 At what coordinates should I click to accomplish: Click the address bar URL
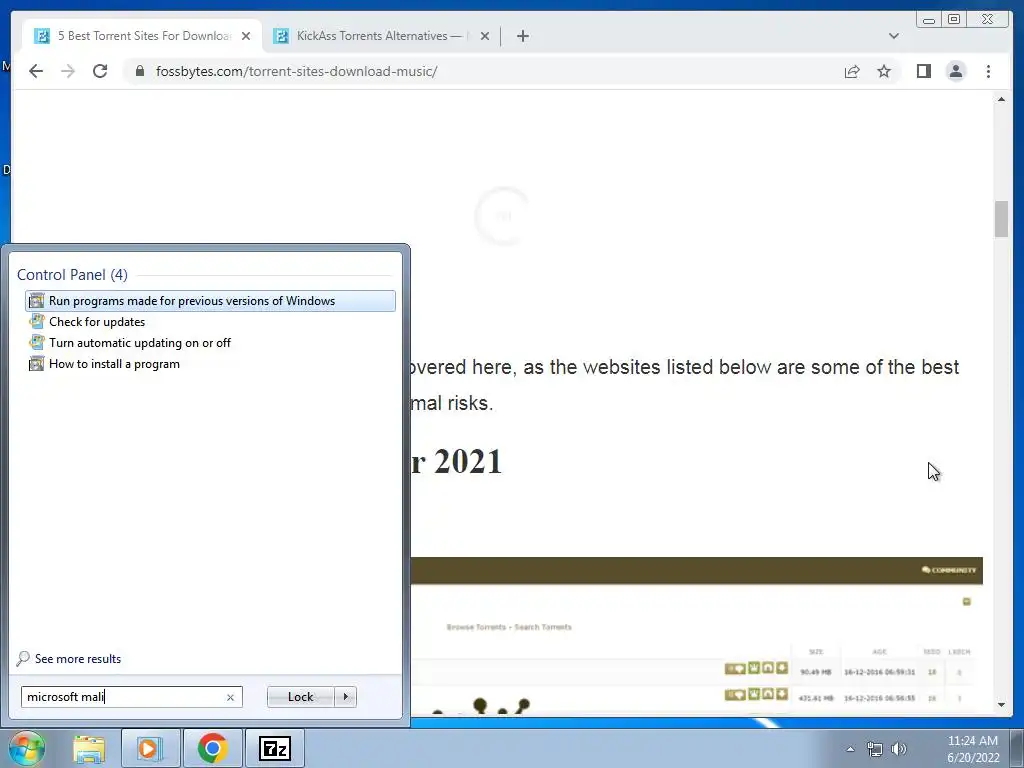[x=296, y=71]
